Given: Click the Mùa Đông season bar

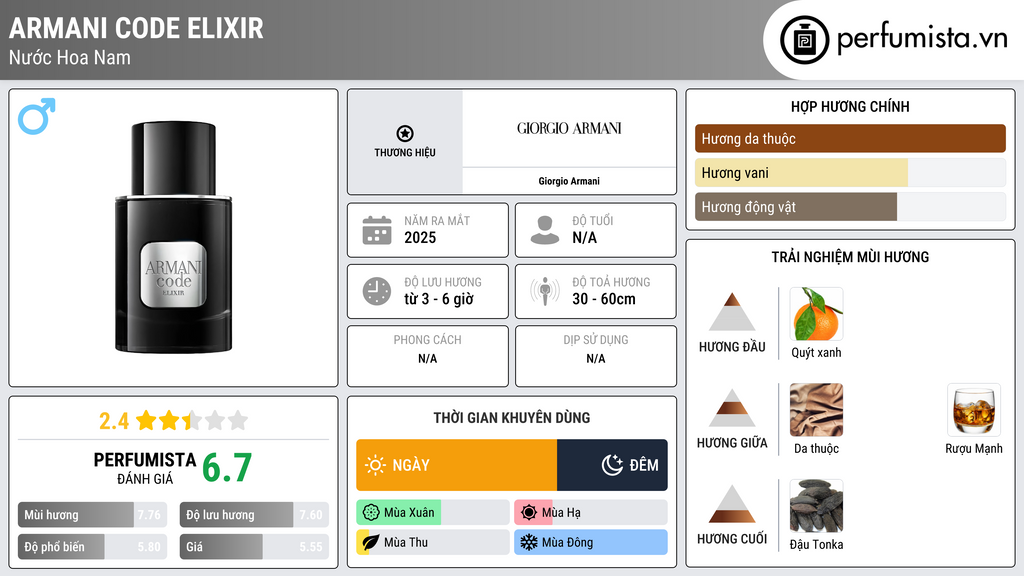Looking at the screenshot, I should 590,542.
